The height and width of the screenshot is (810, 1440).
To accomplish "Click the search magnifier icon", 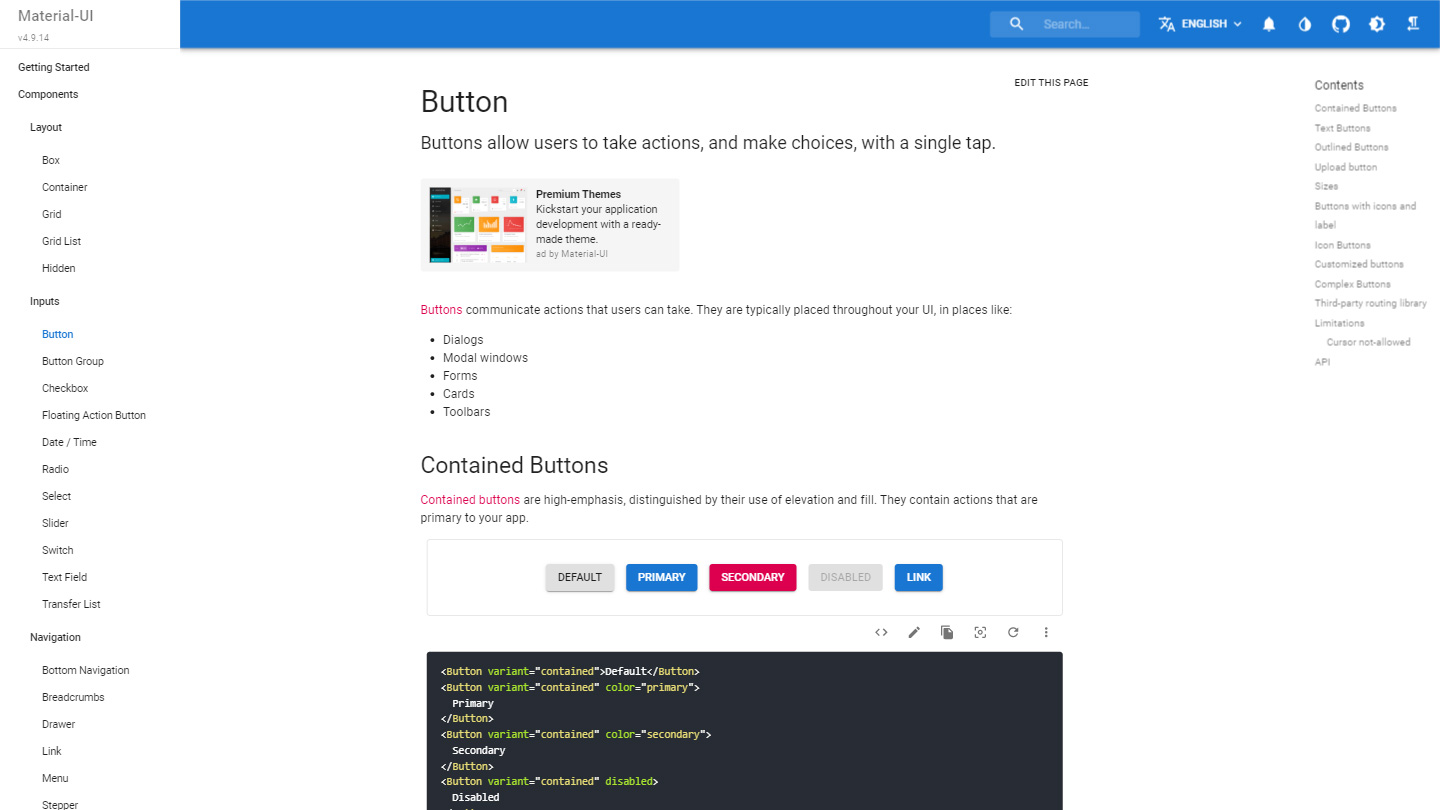I will tap(1017, 24).
